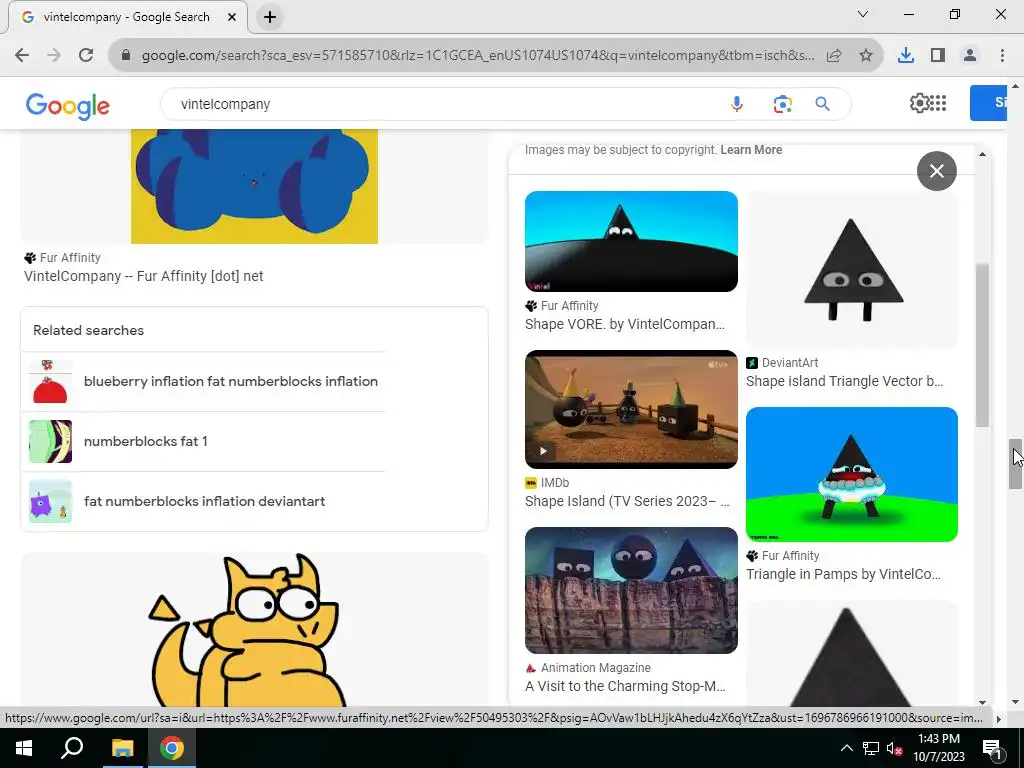The height and width of the screenshot is (768, 1024).
Task: Play the Shape Island IMDb video thumbnail
Action: [632, 409]
